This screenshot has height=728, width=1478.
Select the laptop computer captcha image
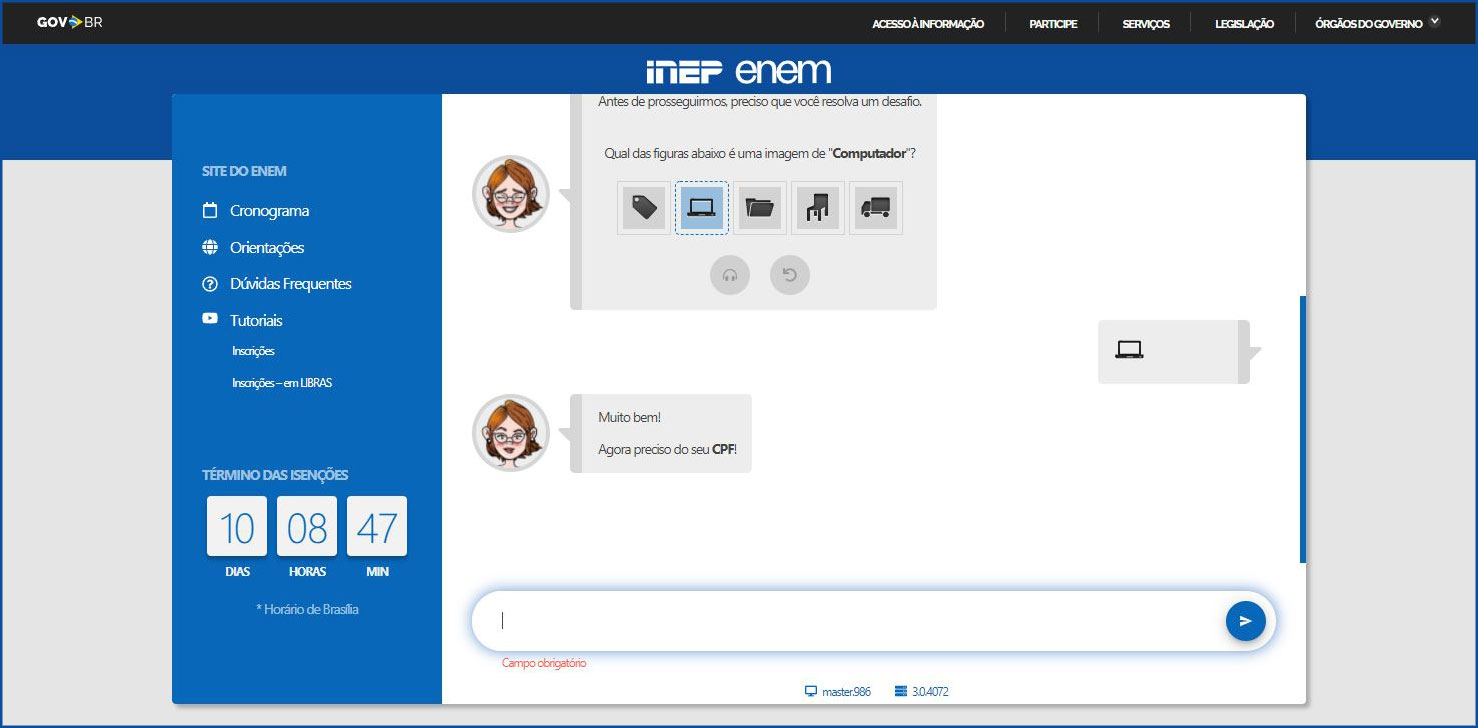[702, 208]
